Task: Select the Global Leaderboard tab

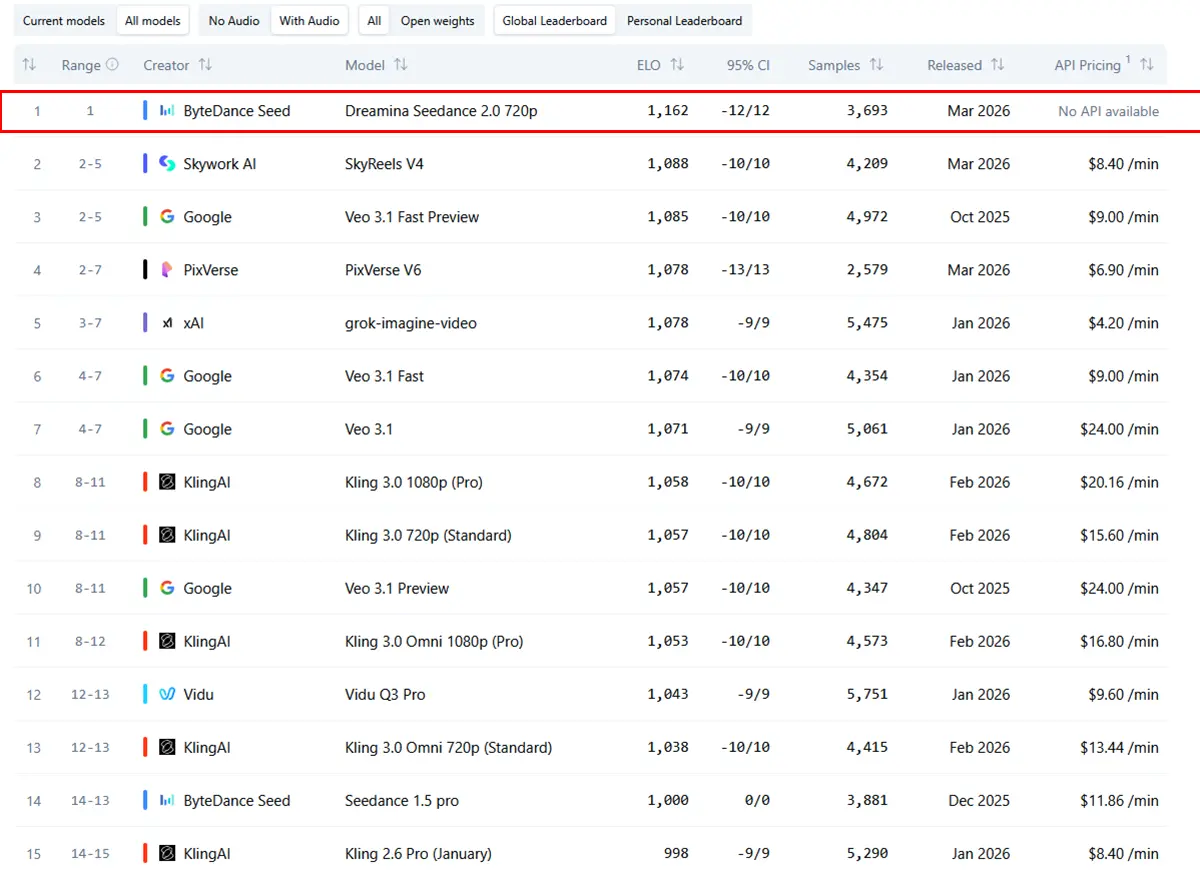Action: [554, 21]
